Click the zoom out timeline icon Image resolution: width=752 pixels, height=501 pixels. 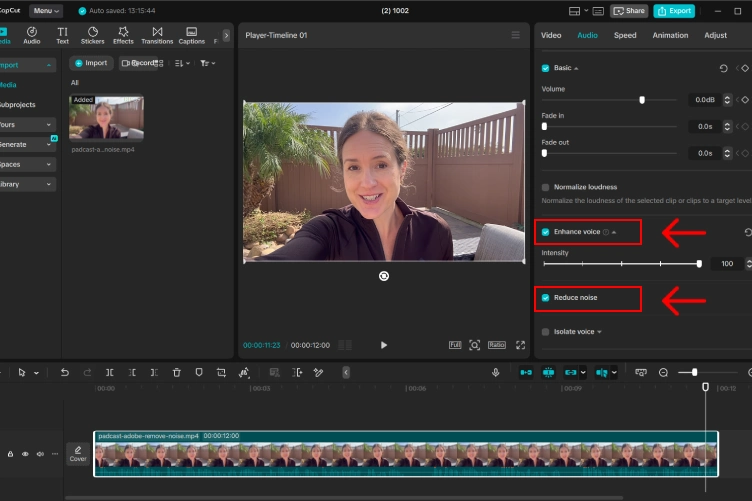pyautogui.click(x=663, y=373)
